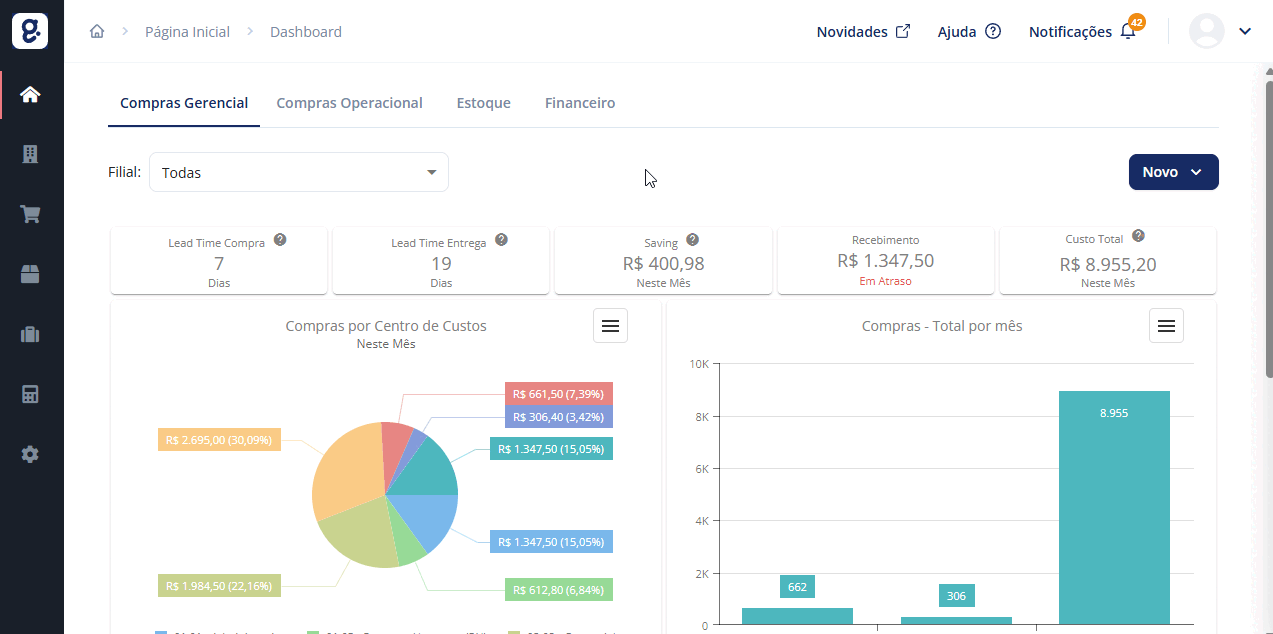Switch to the Financeiro tab

click(x=580, y=103)
